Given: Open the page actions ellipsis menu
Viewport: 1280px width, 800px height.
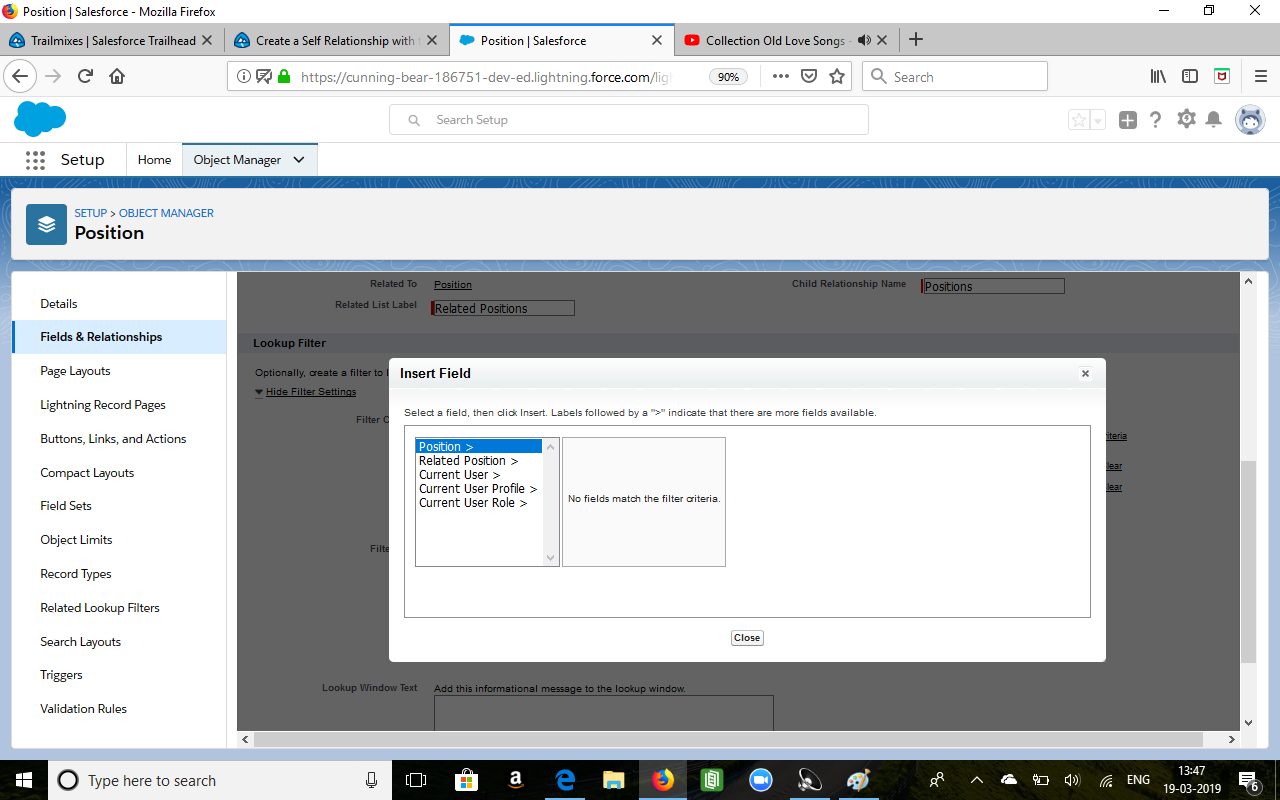Looking at the screenshot, I should coord(781,76).
